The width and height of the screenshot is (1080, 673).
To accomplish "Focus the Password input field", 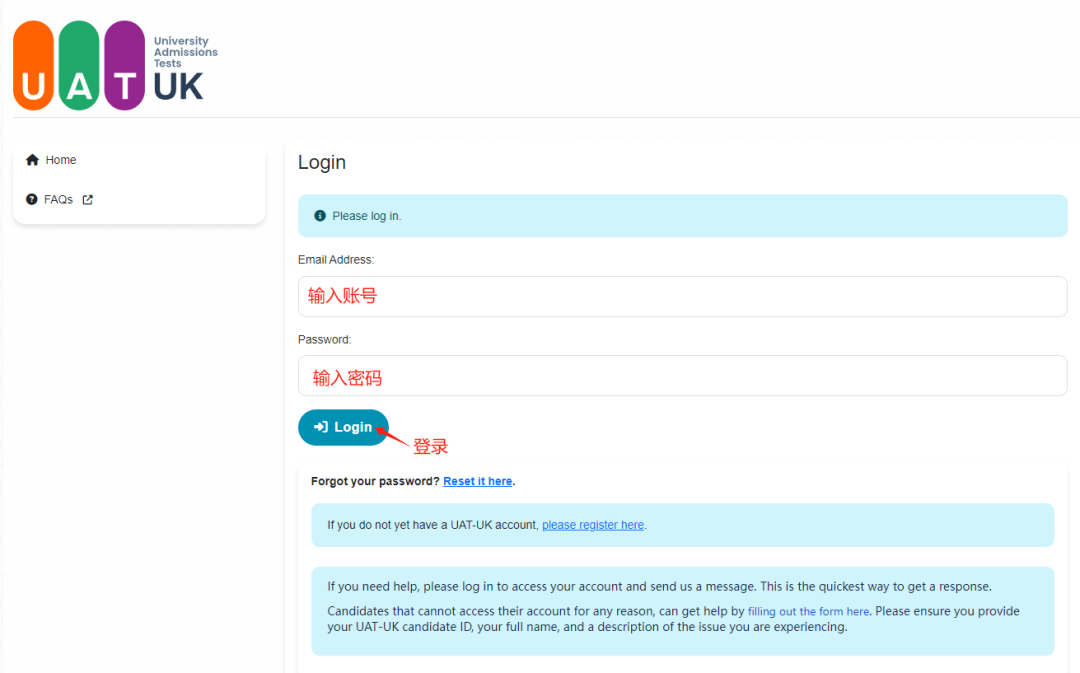I will click(x=682, y=377).
